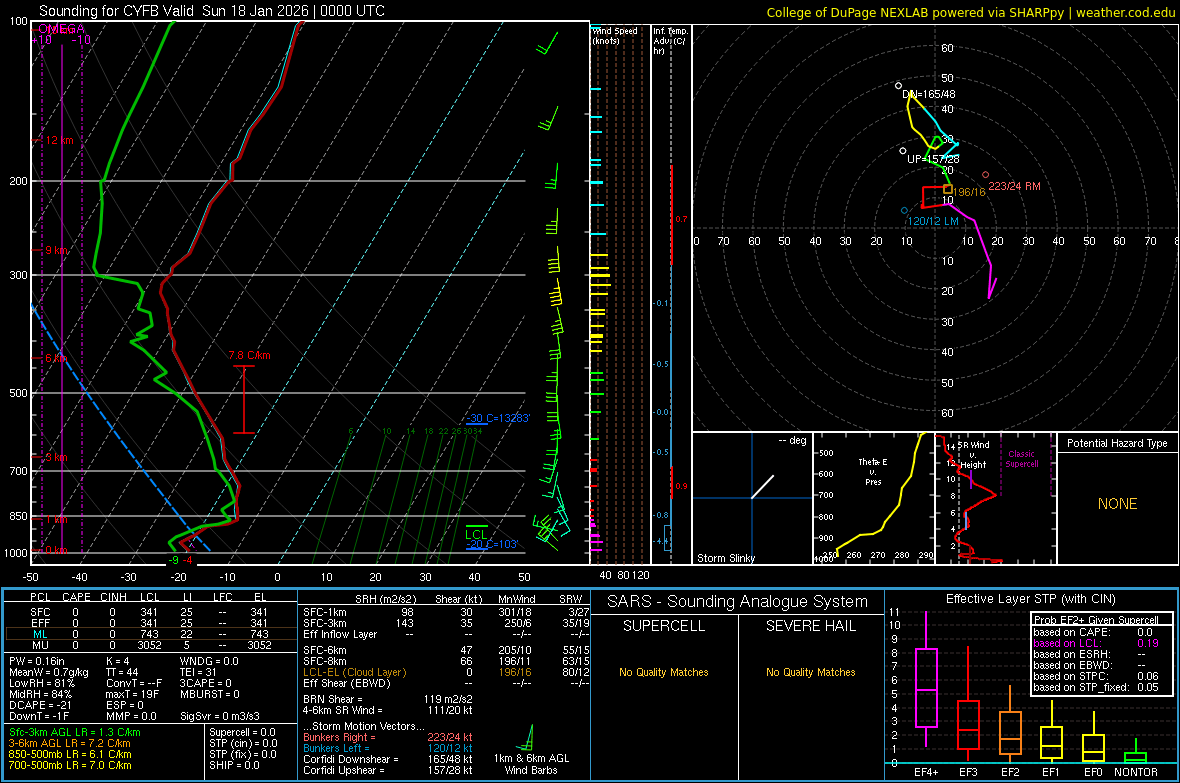This screenshot has height=783, width=1180.
Task: Click the 'LowRH = 81%' value
Action: pos(41,683)
